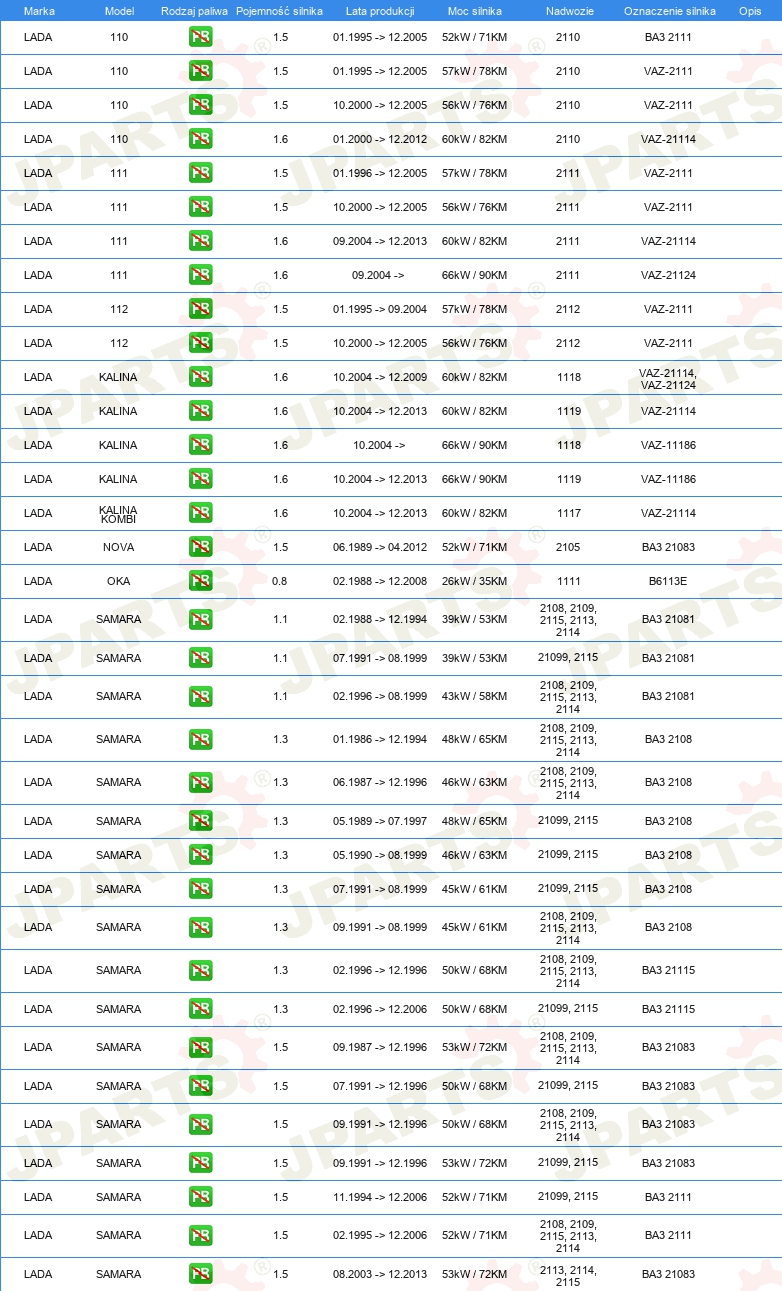Click the Pojemność silnika column header
Image resolution: width=782 pixels, height=1291 pixels.
280,11
